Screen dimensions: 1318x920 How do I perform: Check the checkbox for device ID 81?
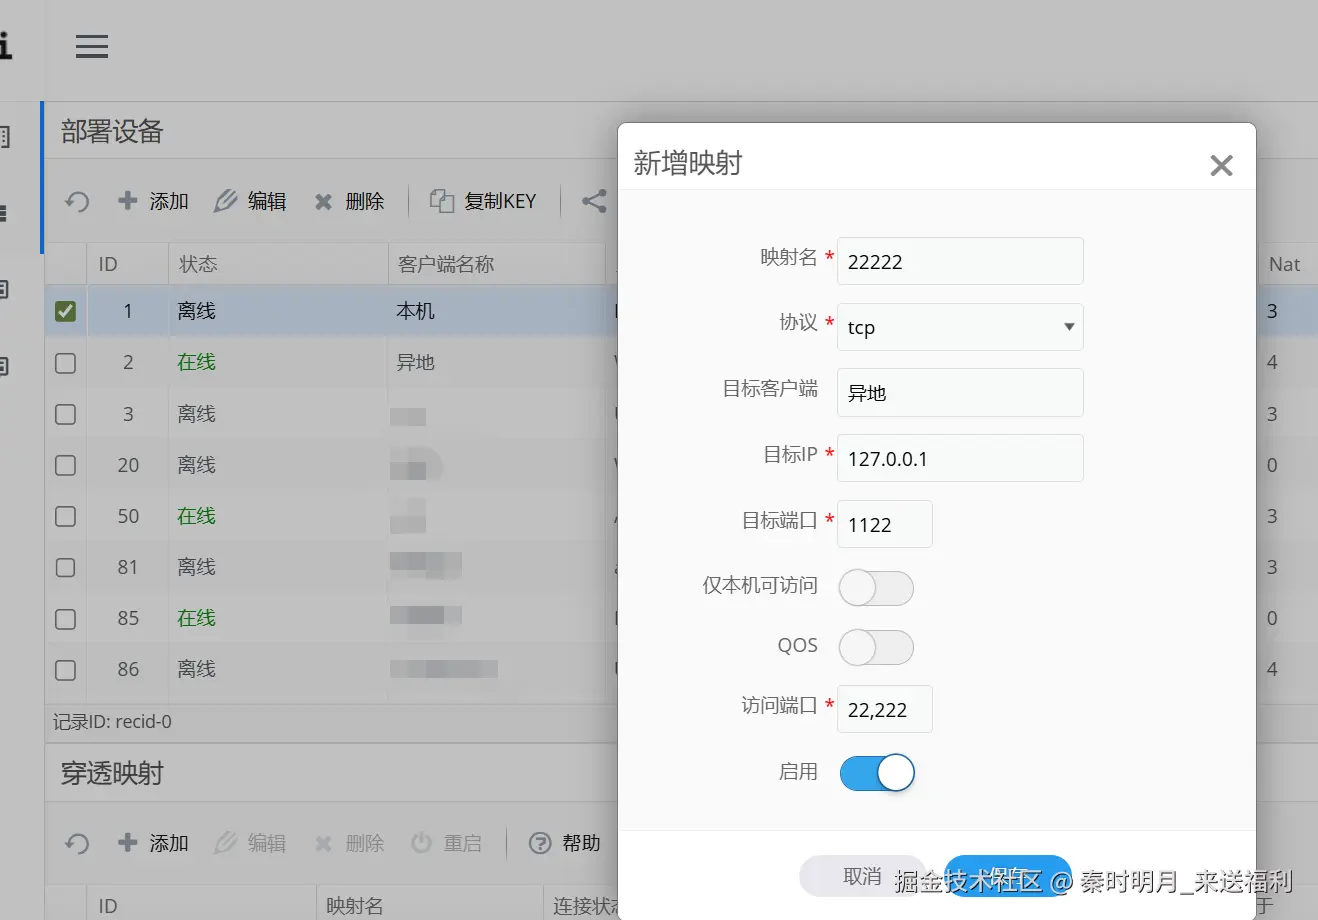point(65,567)
